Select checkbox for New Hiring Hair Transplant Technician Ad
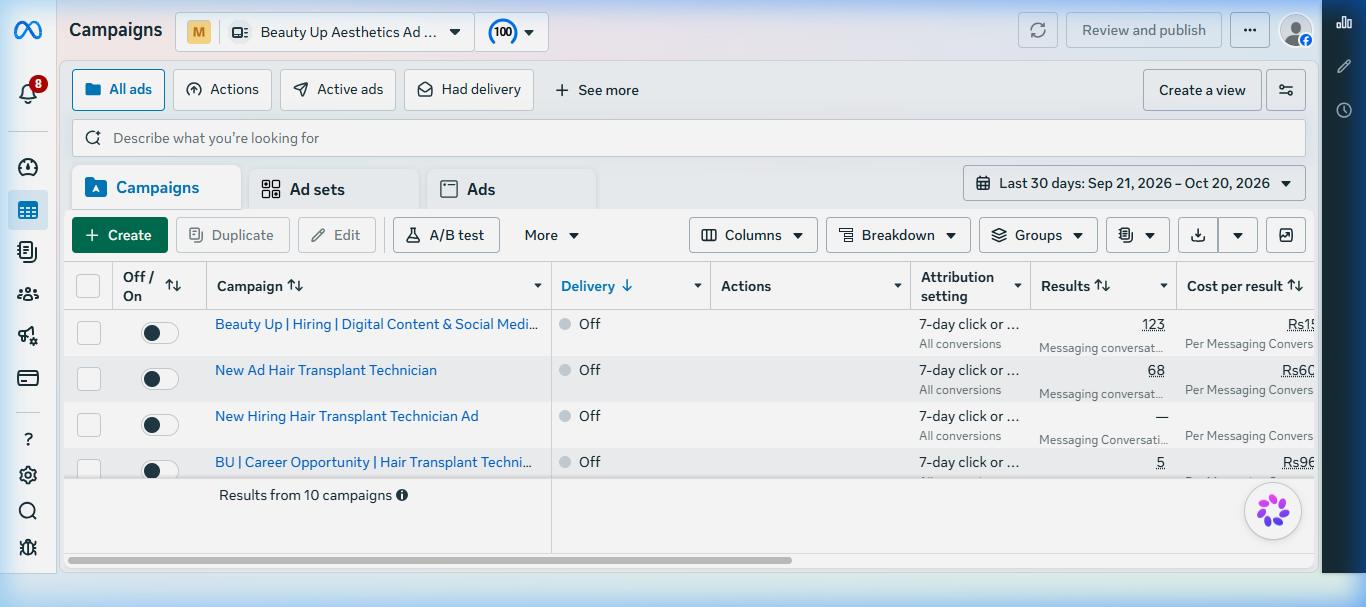This screenshot has height=607, width=1366. [x=89, y=425]
